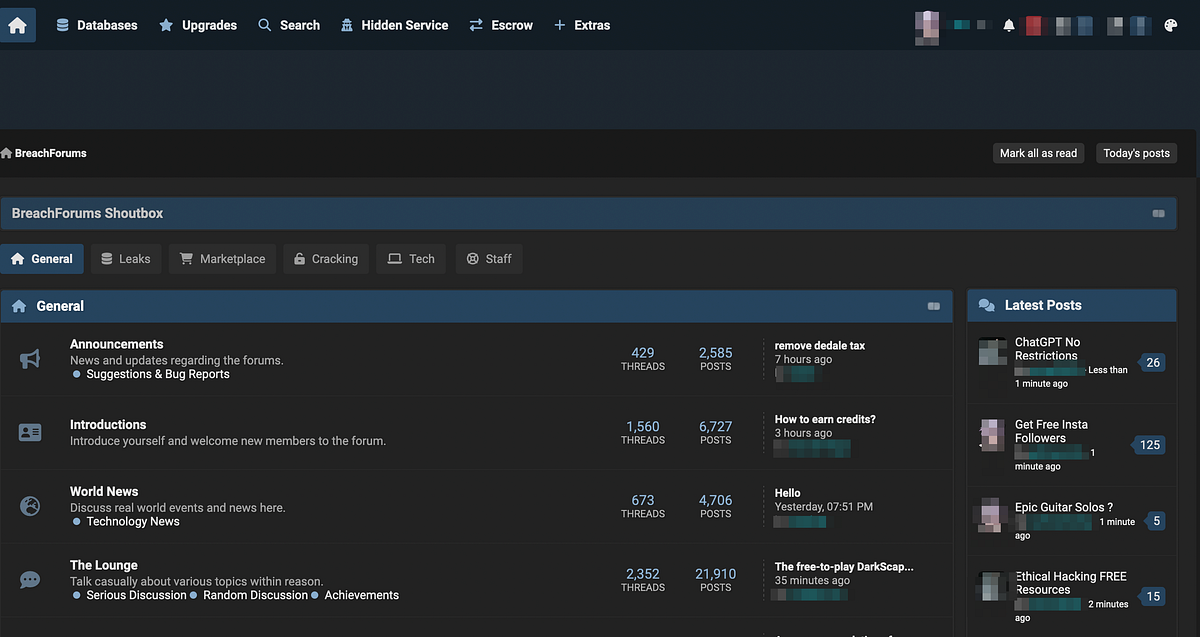Click the home icon in the navigation bar

17,24
